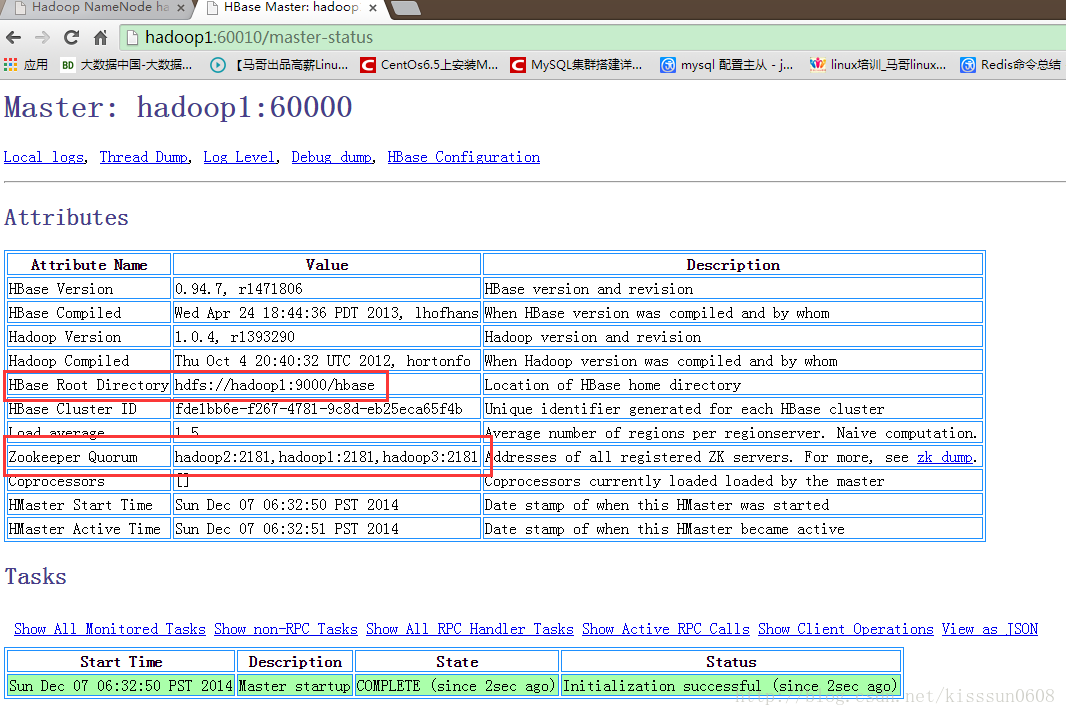Screen dimensions: 1066x716
Task: Follow the zk dump link
Action: point(945,457)
